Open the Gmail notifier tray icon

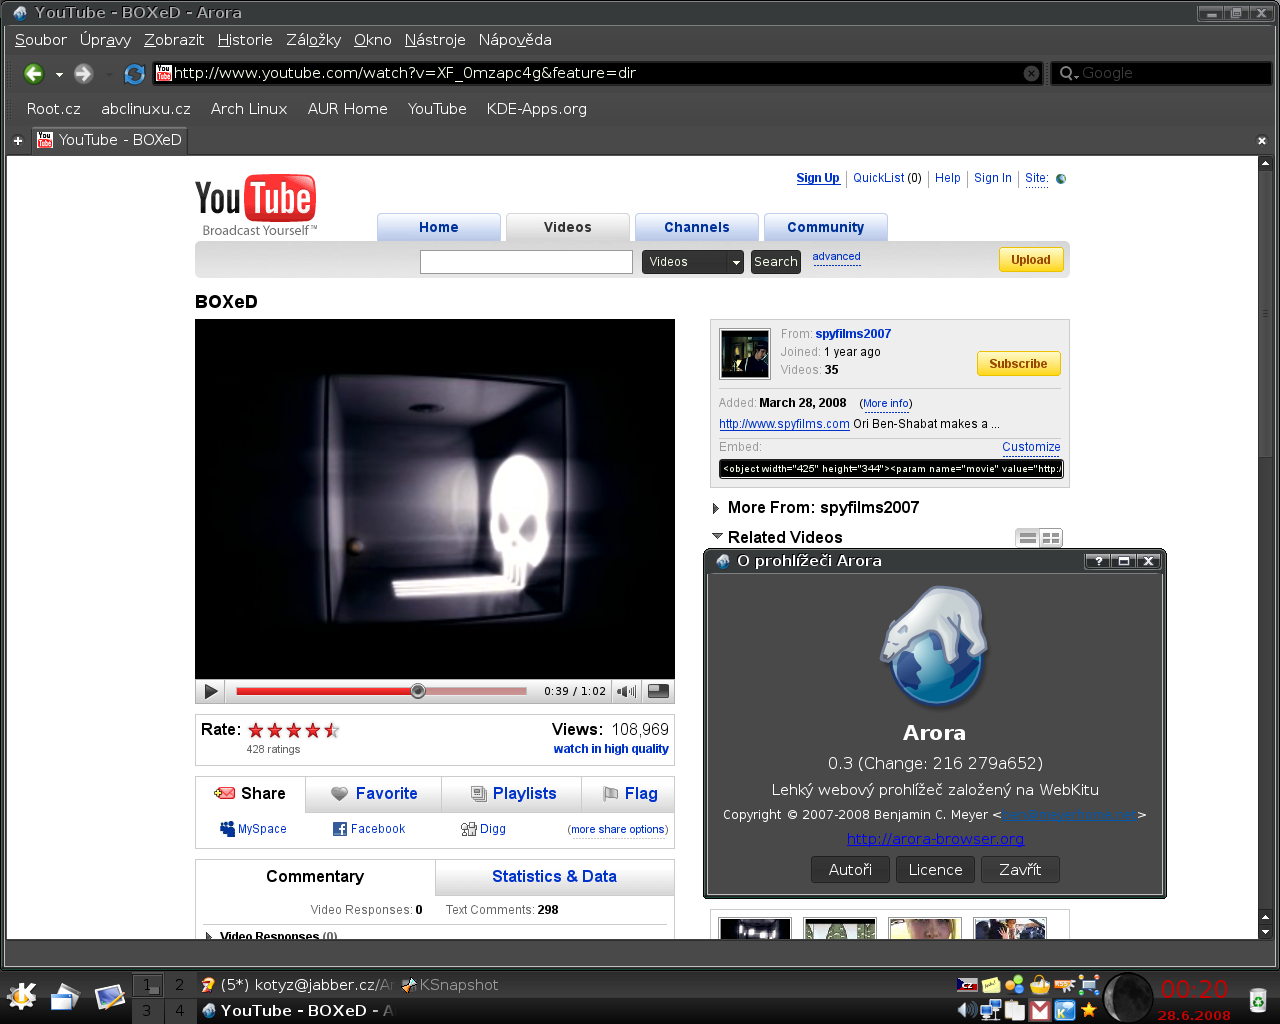(x=1040, y=1011)
